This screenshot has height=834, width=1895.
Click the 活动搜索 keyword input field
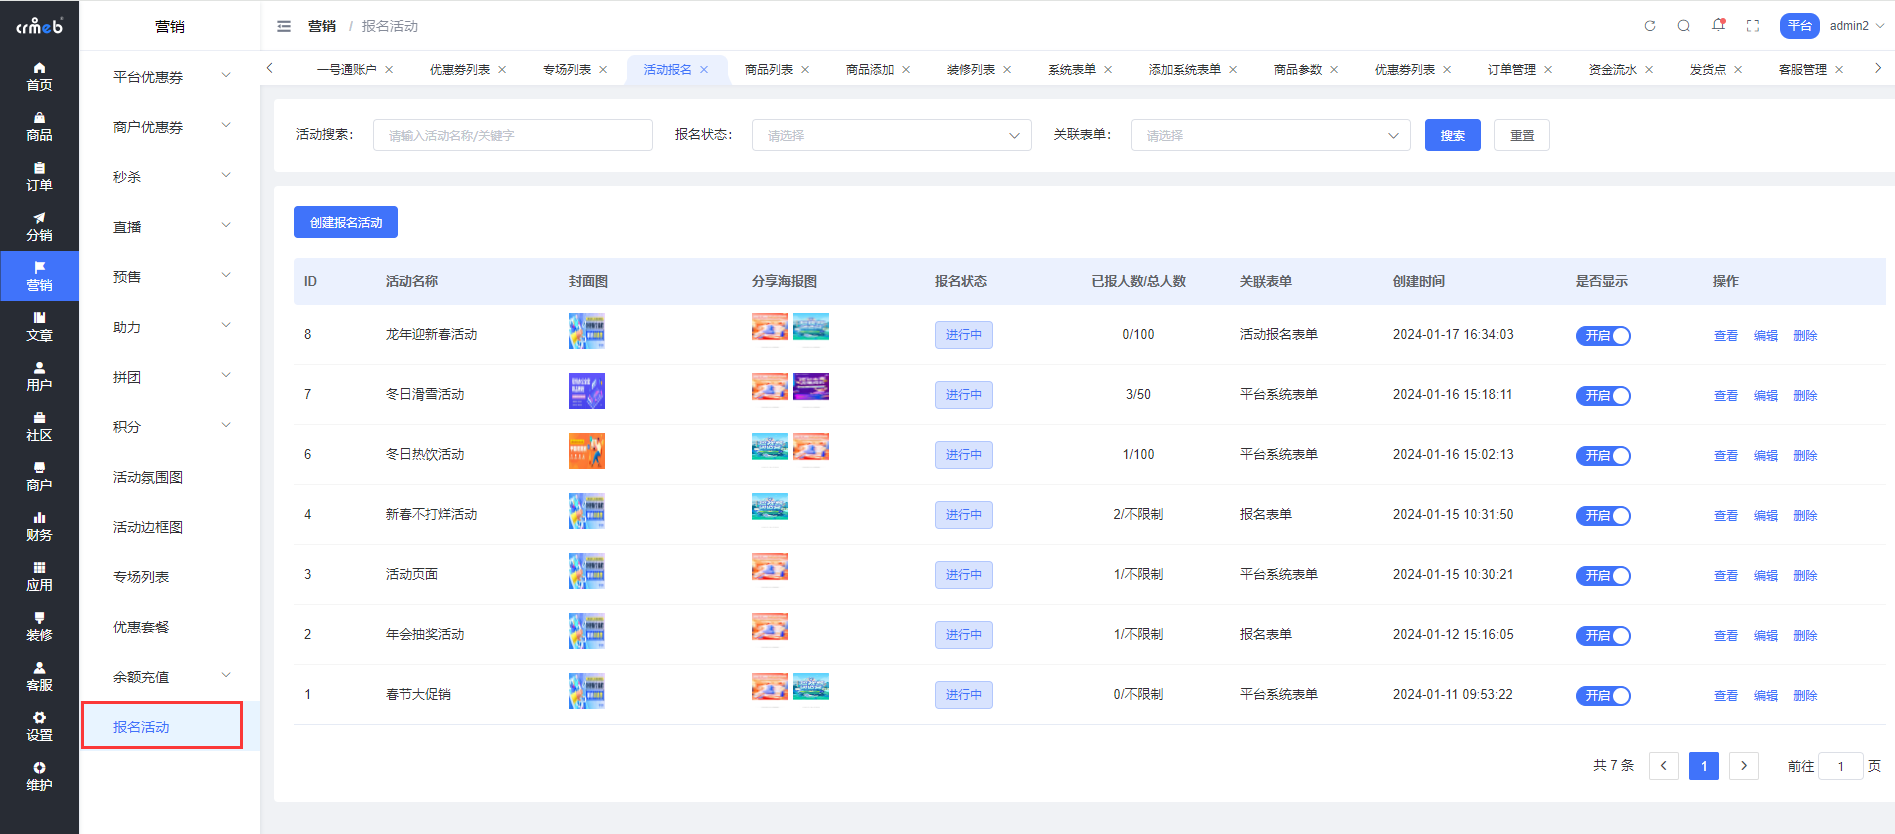(513, 135)
